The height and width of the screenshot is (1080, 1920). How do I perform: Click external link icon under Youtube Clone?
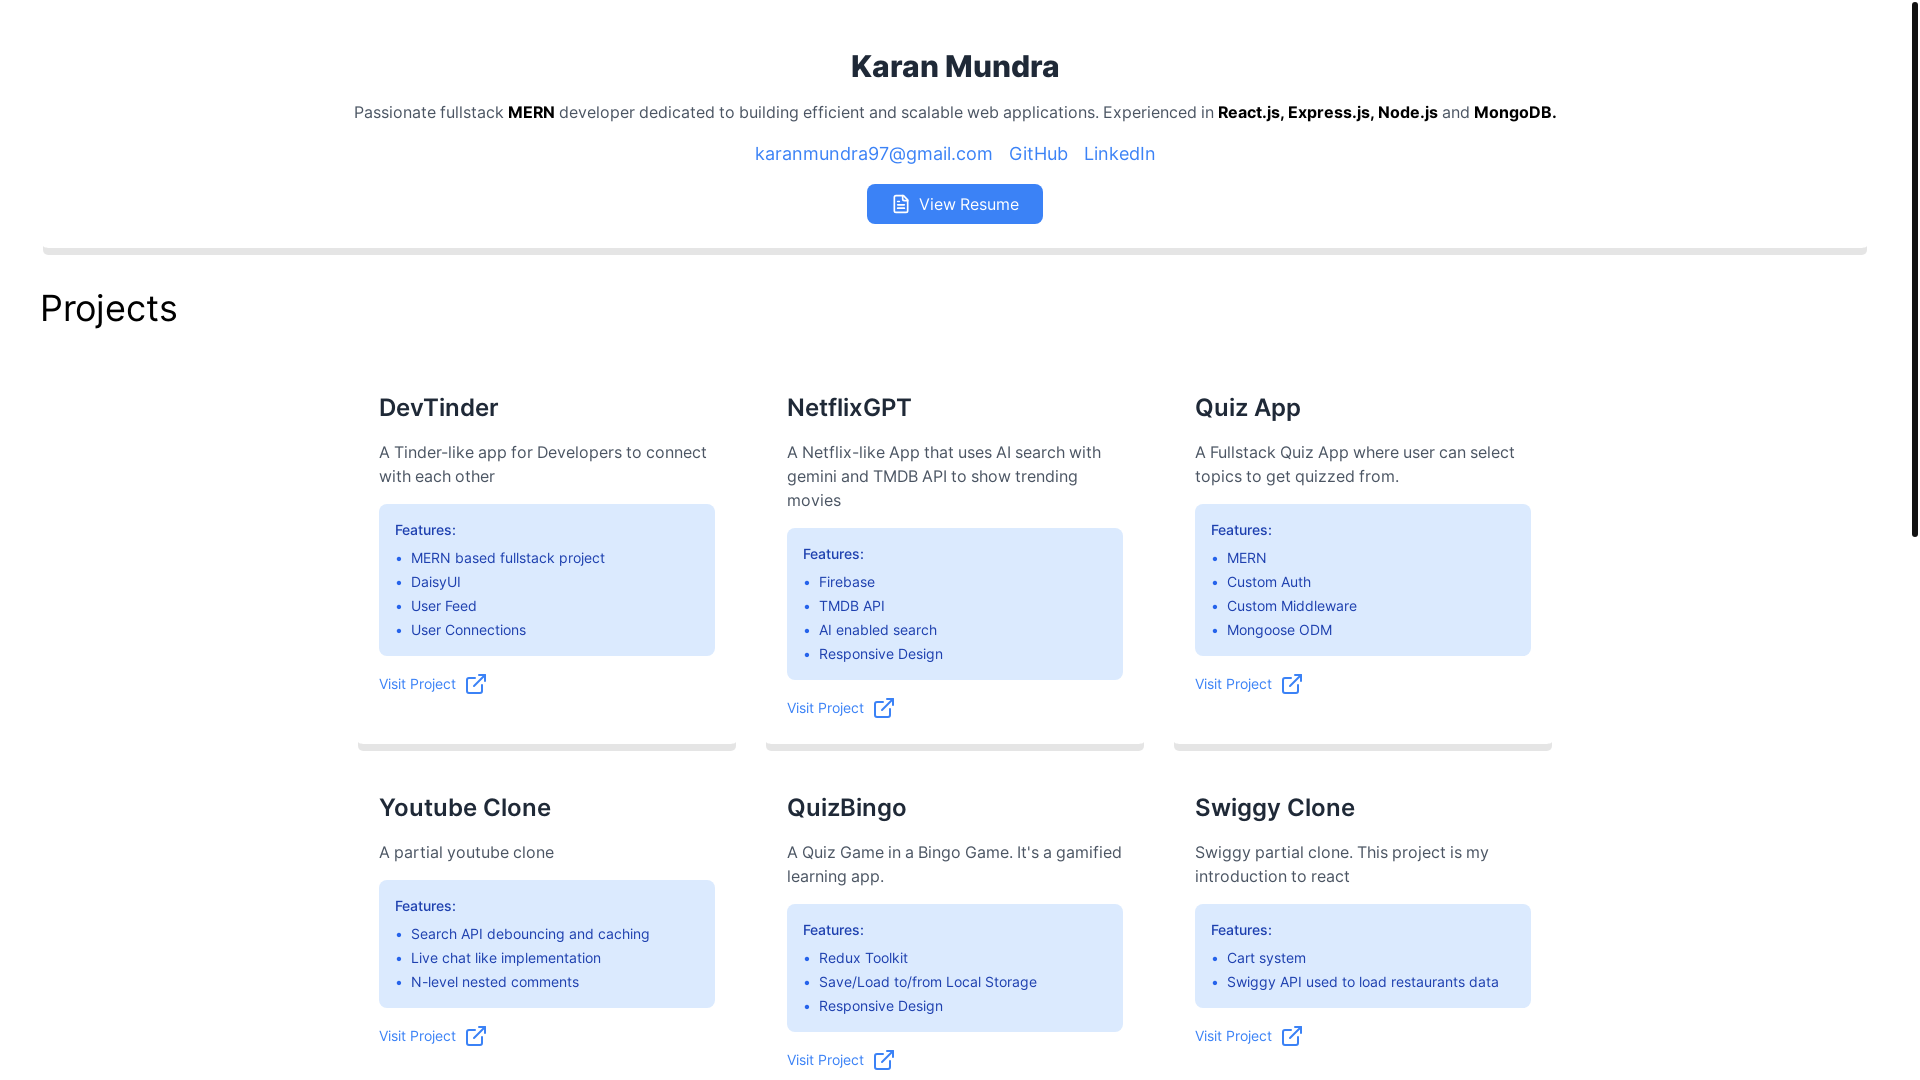(476, 1036)
